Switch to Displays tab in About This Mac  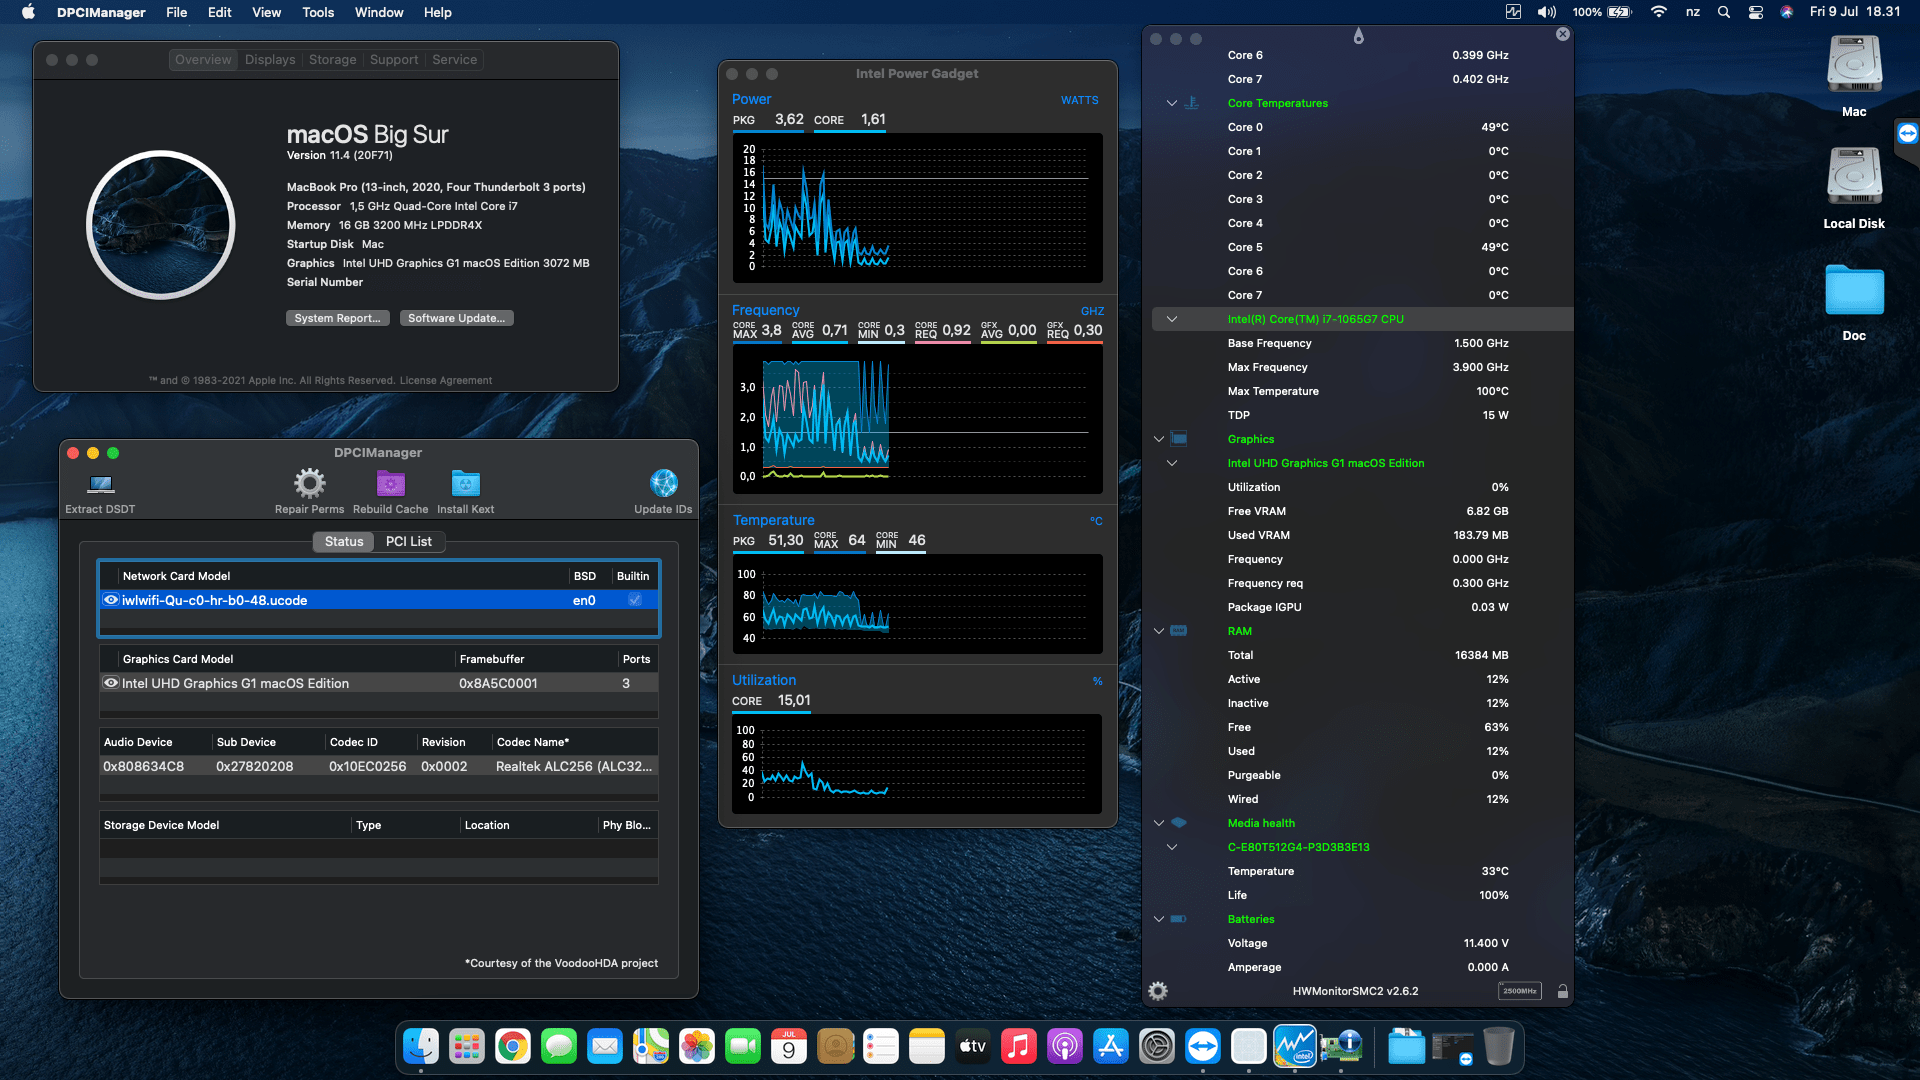point(270,60)
